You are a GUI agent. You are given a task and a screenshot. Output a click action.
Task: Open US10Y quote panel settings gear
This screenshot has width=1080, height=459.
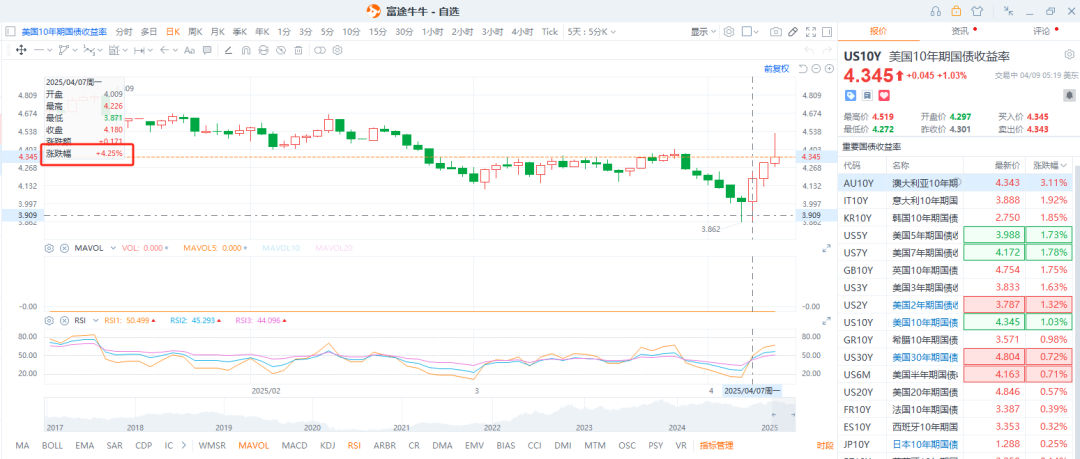[1069, 54]
